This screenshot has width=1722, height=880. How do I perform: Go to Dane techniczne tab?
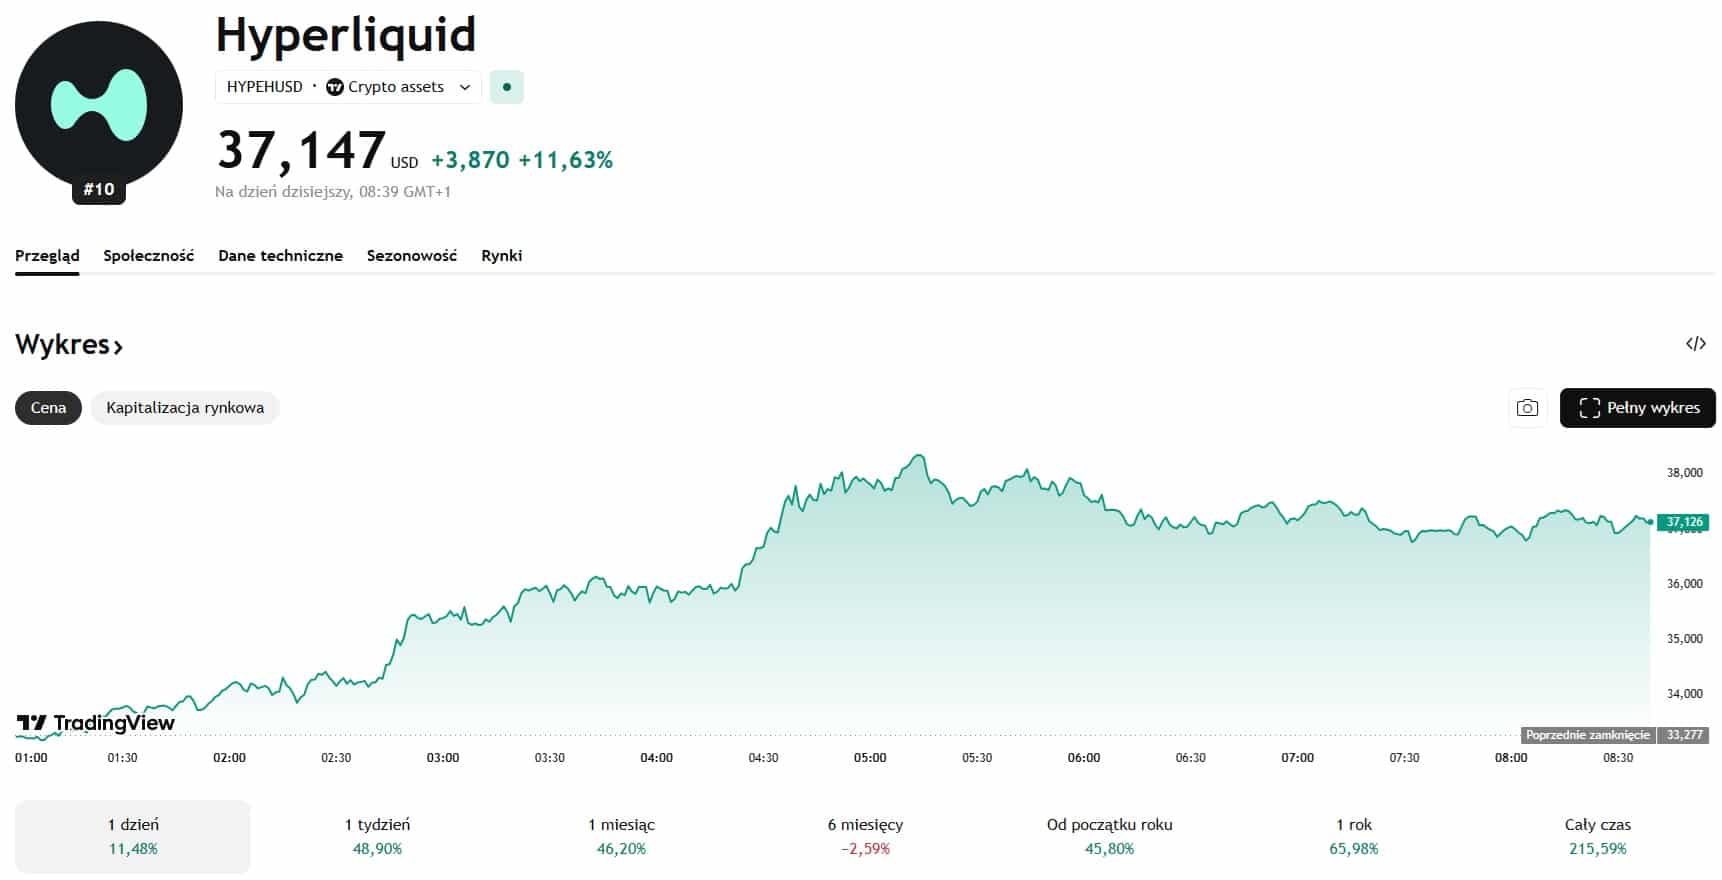click(x=280, y=256)
